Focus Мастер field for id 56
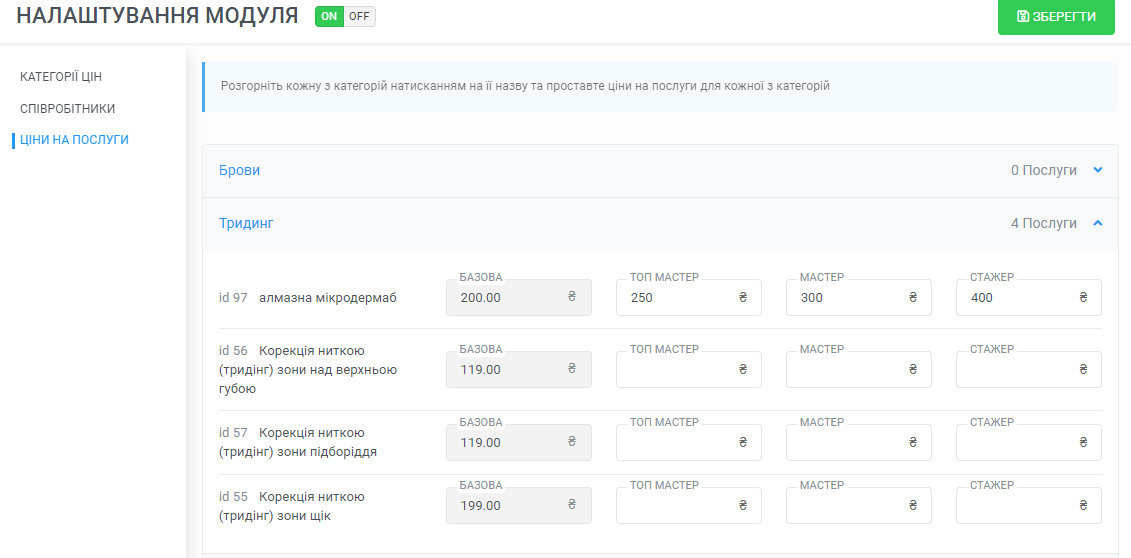Screen dimensions: 1131x558 click(x=859, y=369)
